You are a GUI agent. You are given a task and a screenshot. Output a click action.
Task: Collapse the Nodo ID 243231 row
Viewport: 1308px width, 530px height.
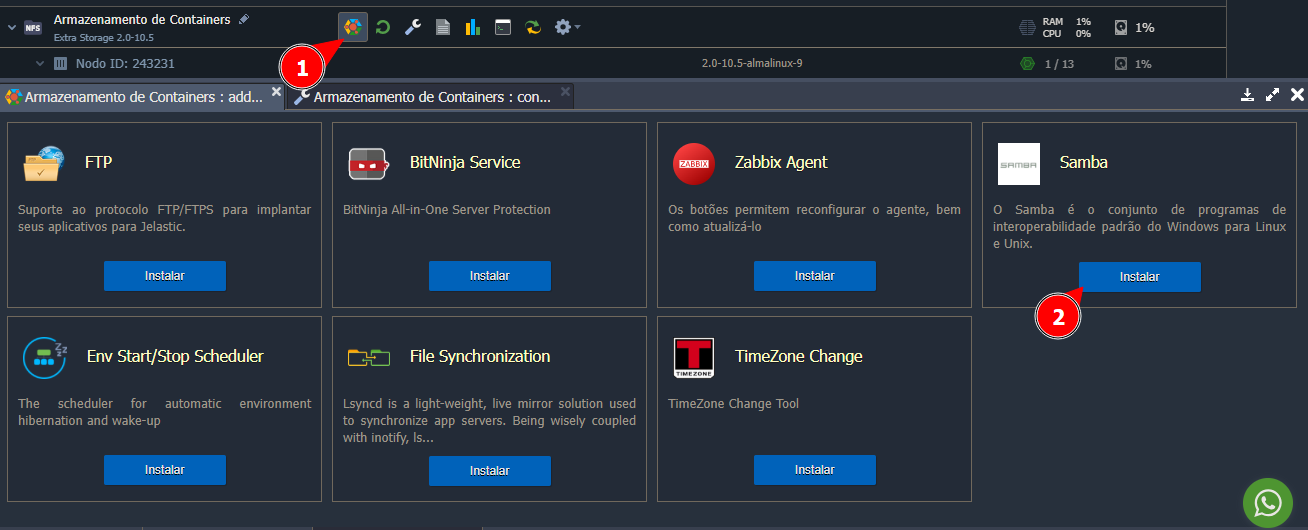click(40, 64)
